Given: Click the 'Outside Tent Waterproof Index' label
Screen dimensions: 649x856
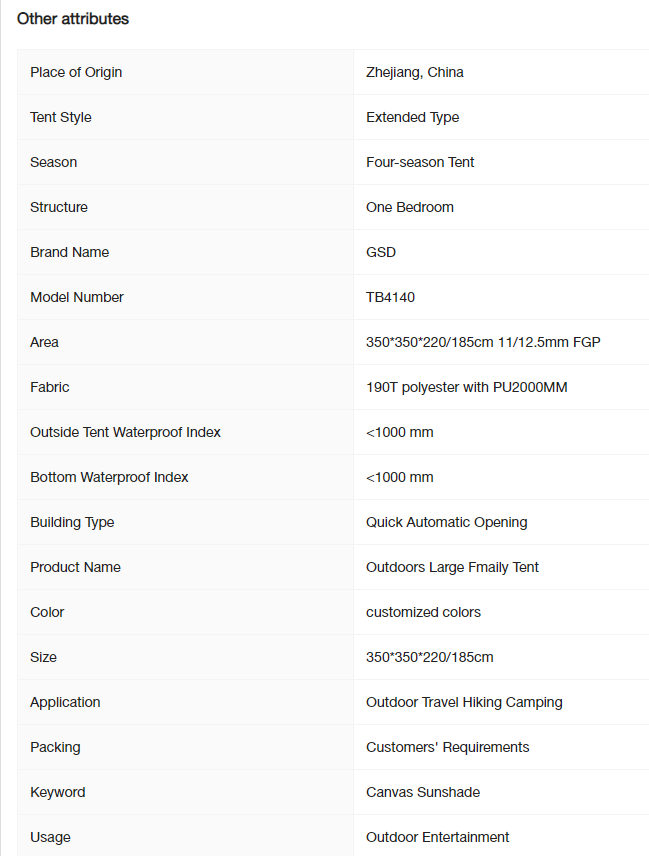Looking at the screenshot, I should (x=125, y=432).
